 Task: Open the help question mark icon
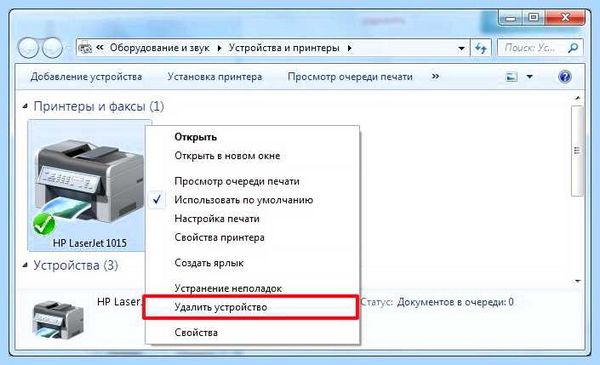(565, 77)
